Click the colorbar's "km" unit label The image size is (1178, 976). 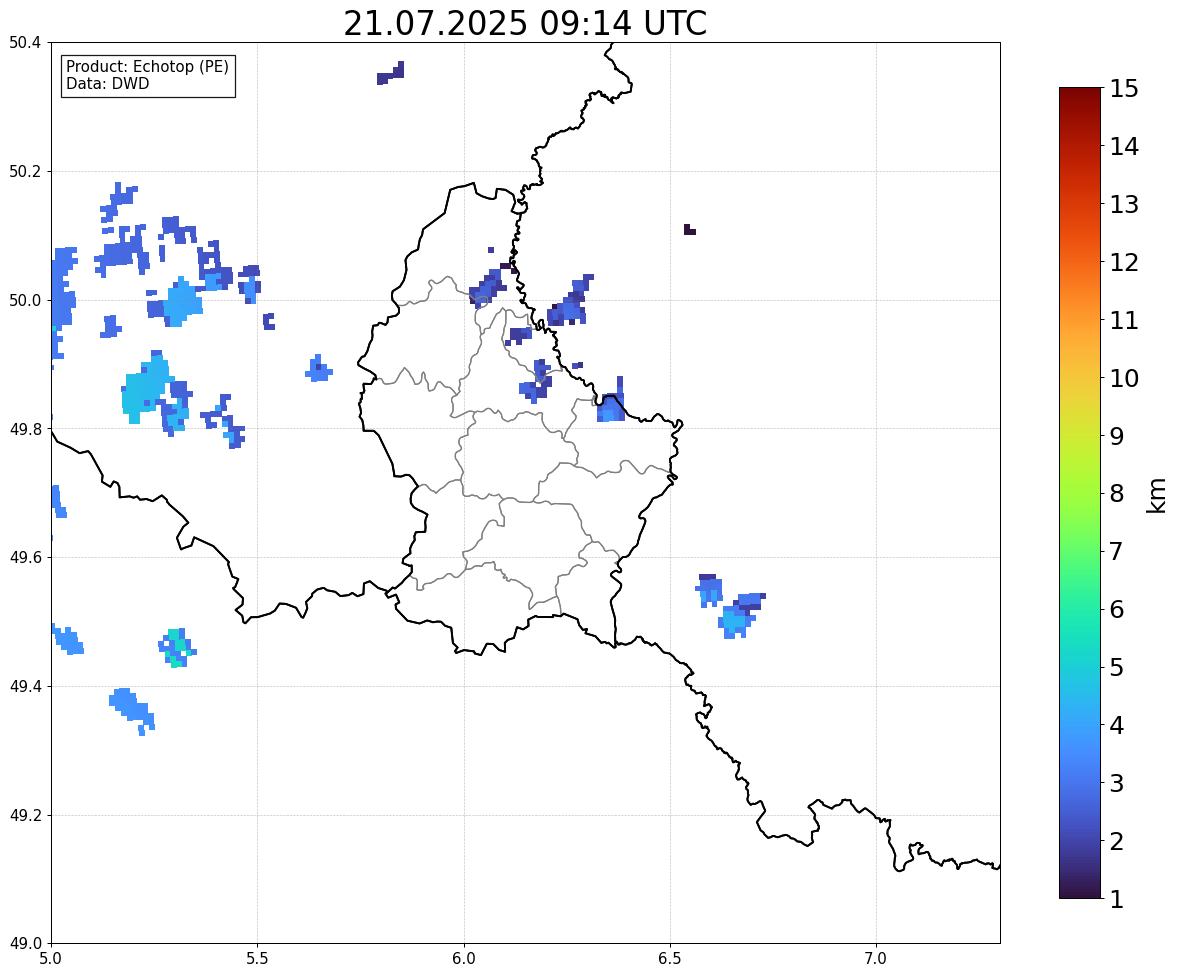1156,495
